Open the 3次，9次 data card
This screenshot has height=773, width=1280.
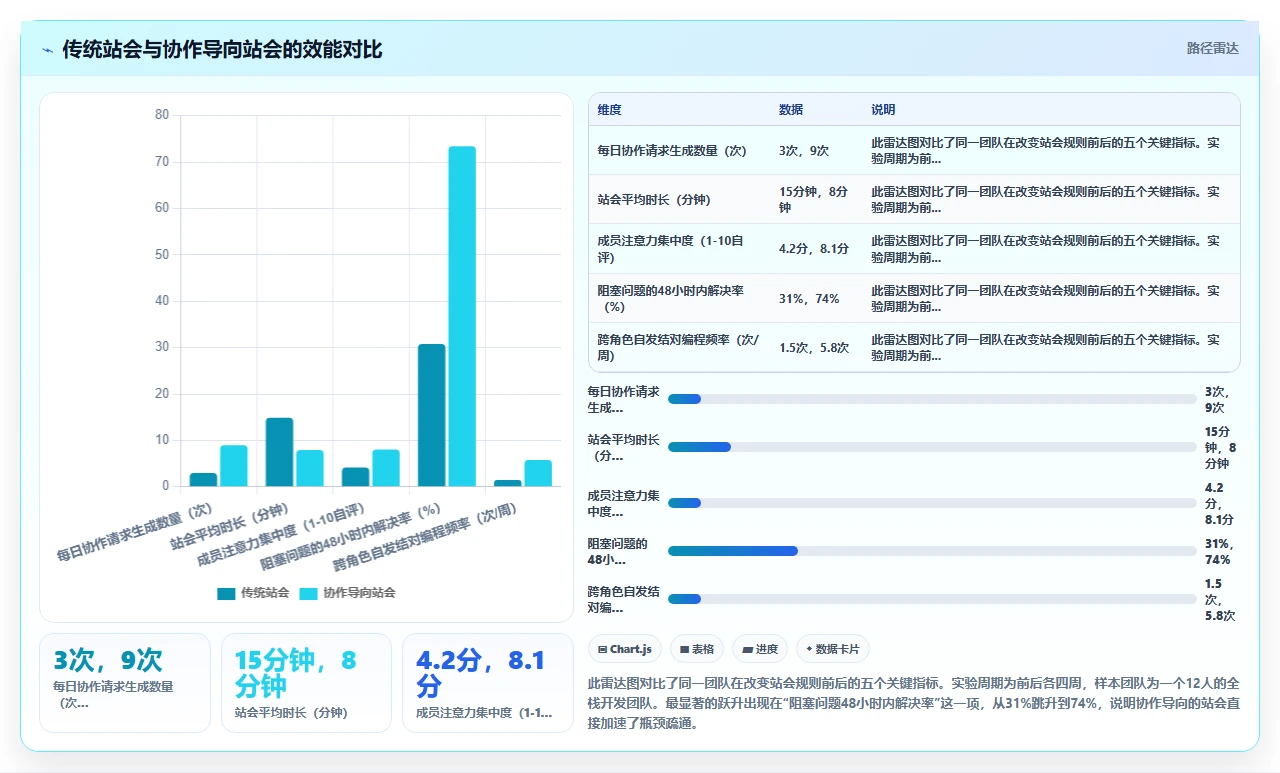[125, 683]
